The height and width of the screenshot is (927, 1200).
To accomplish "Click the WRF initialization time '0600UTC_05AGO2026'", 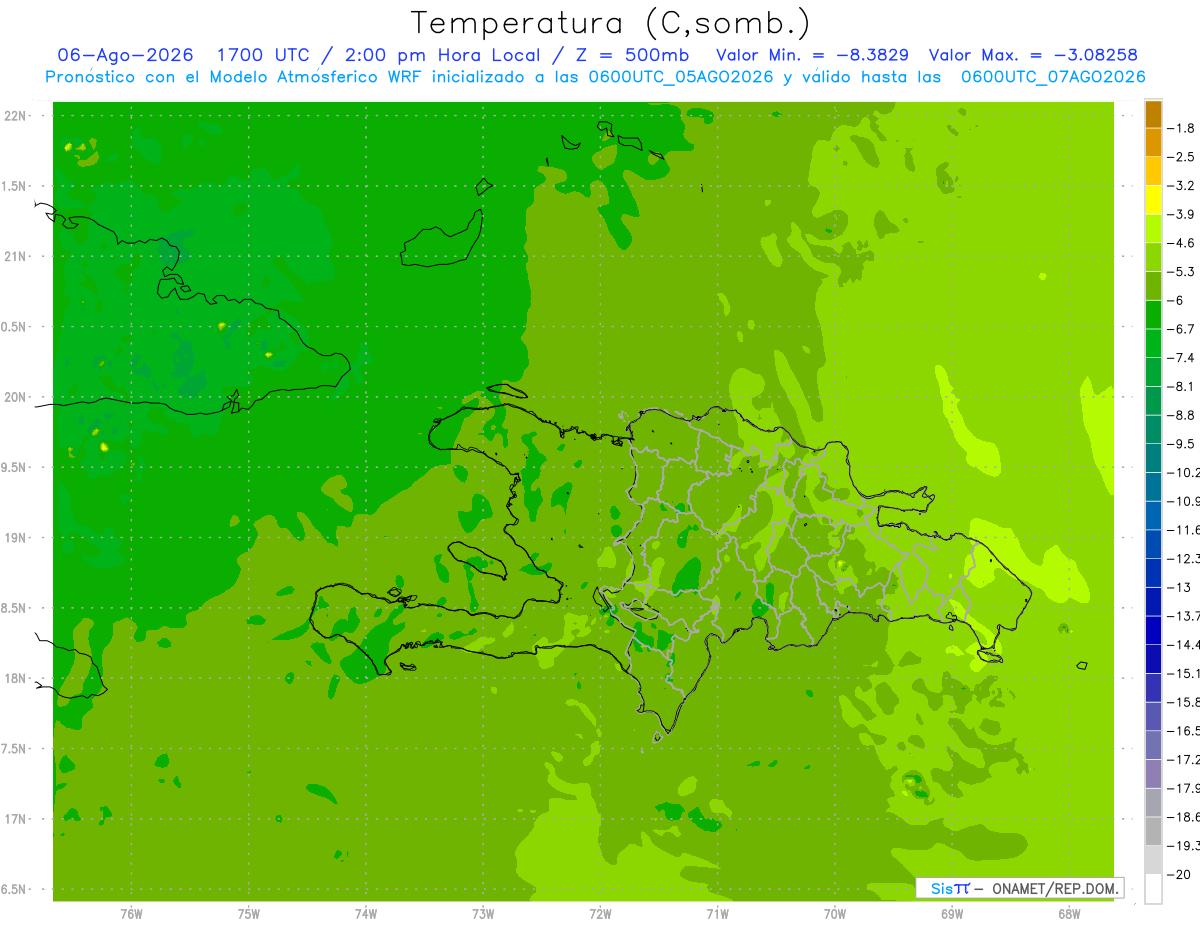I will point(679,77).
